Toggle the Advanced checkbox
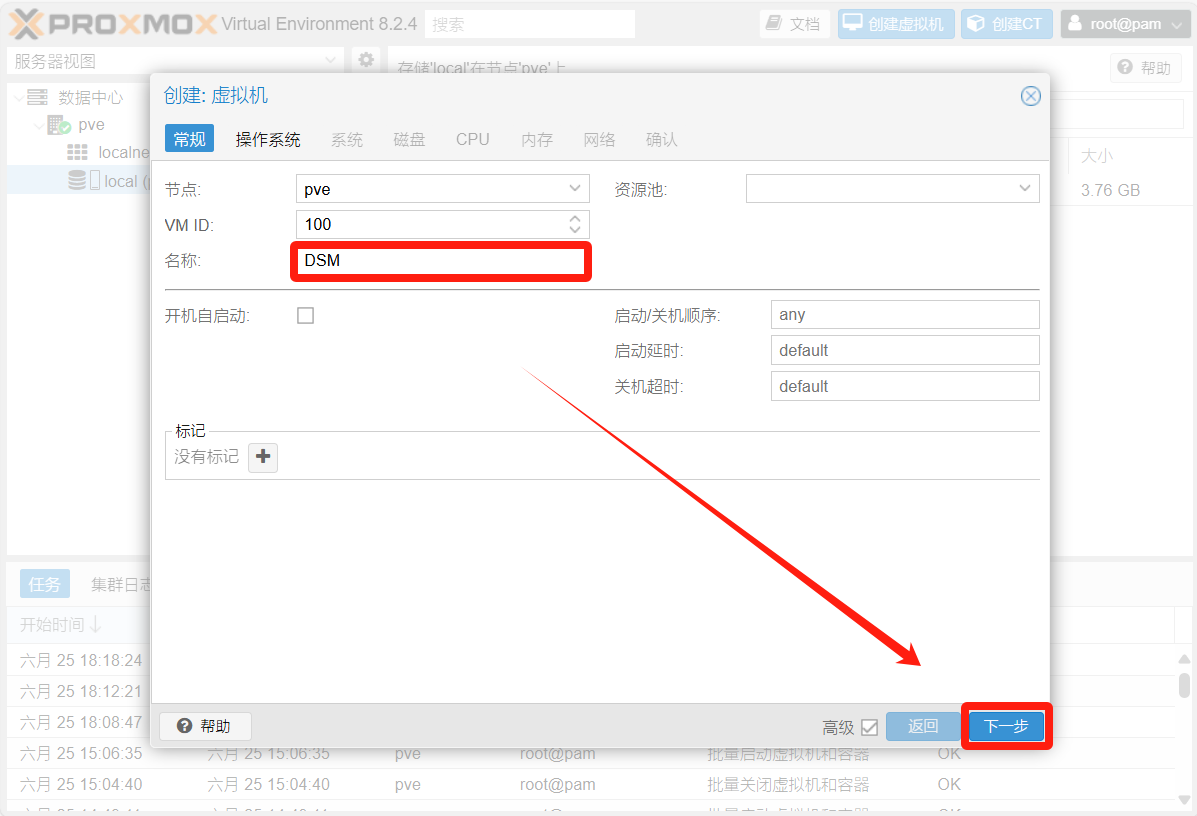The height and width of the screenshot is (816, 1197). (x=869, y=727)
